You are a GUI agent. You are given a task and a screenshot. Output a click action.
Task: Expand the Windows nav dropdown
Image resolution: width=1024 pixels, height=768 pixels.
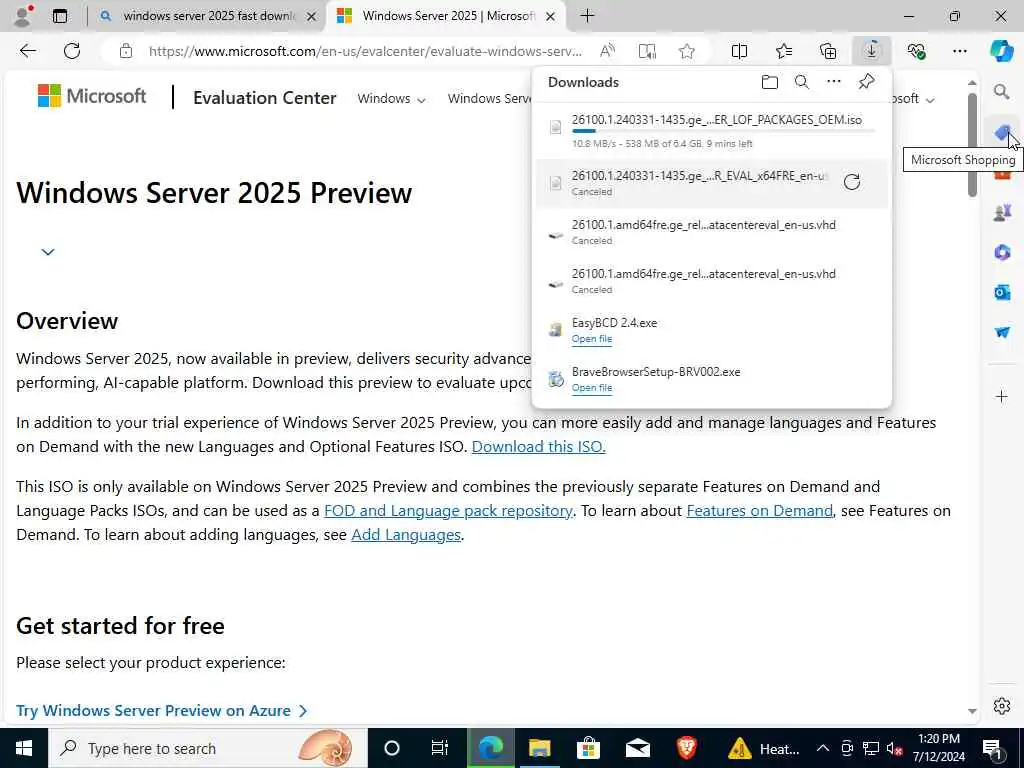(391, 99)
